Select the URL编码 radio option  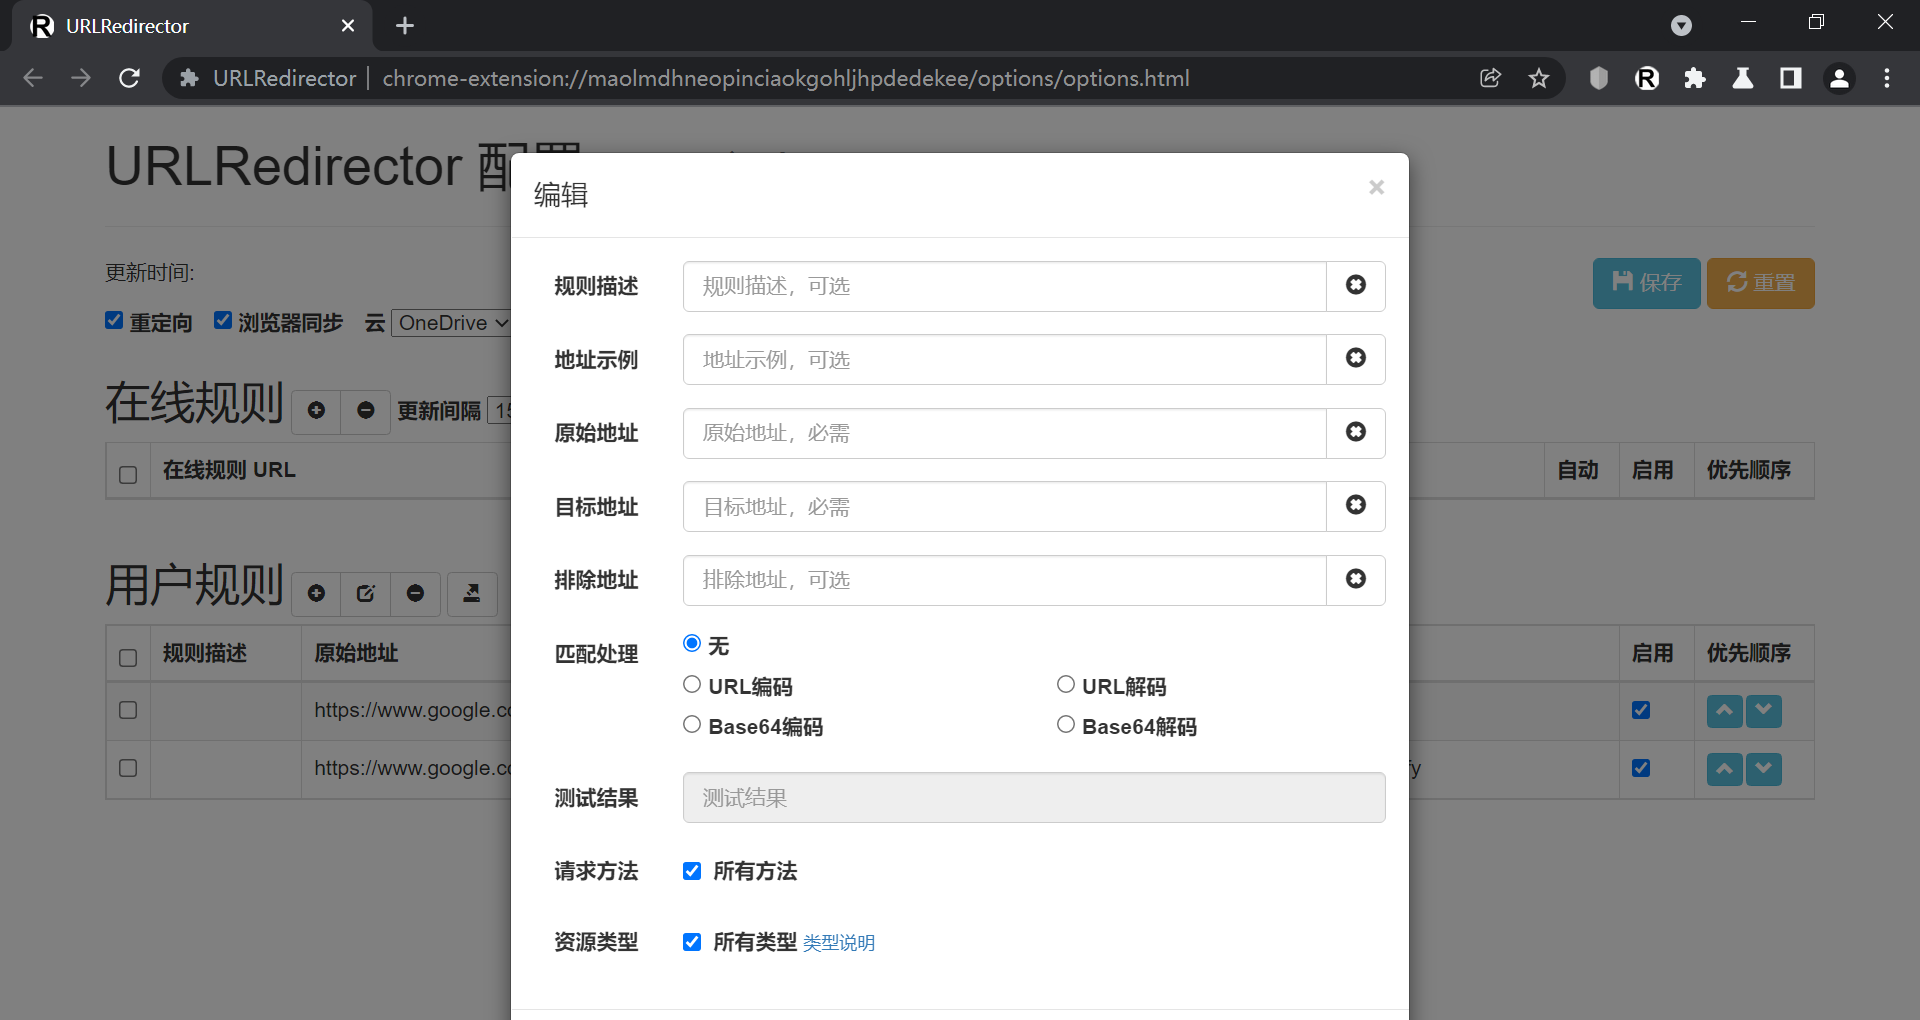(692, 685)
